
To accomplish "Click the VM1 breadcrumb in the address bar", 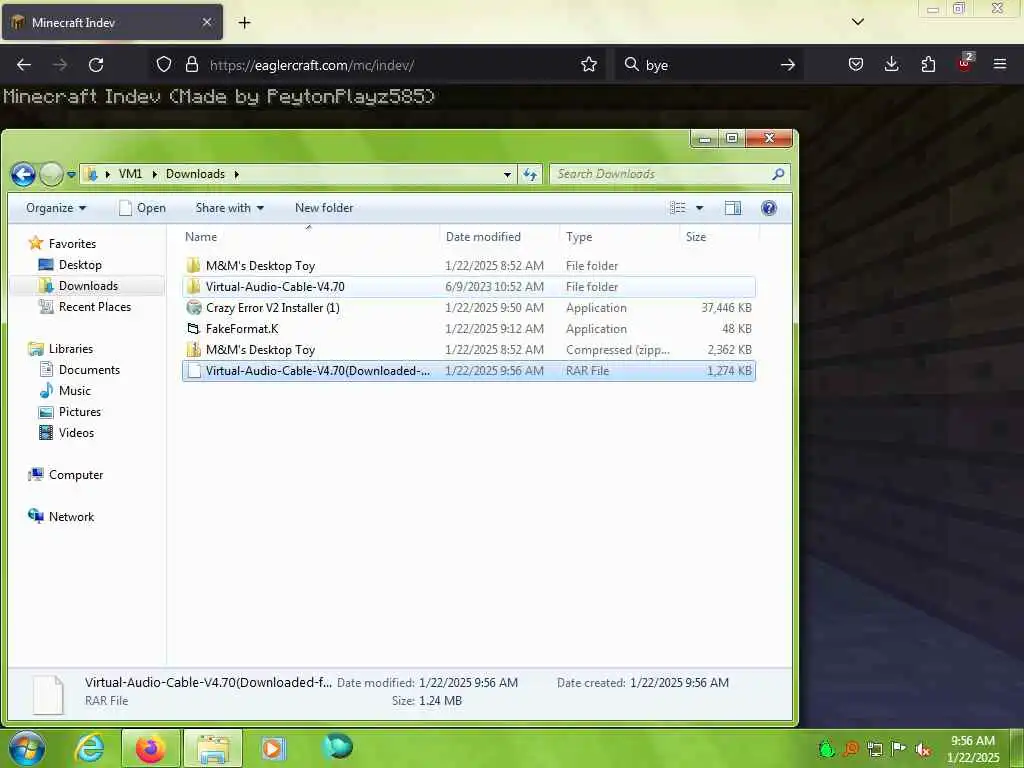I will tap(130, 174).
